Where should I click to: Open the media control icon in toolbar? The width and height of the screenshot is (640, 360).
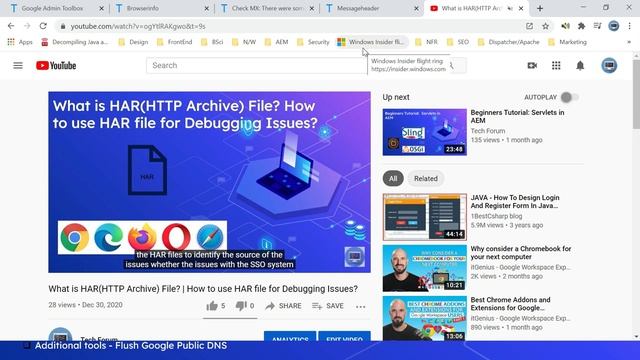coord(598,26)
